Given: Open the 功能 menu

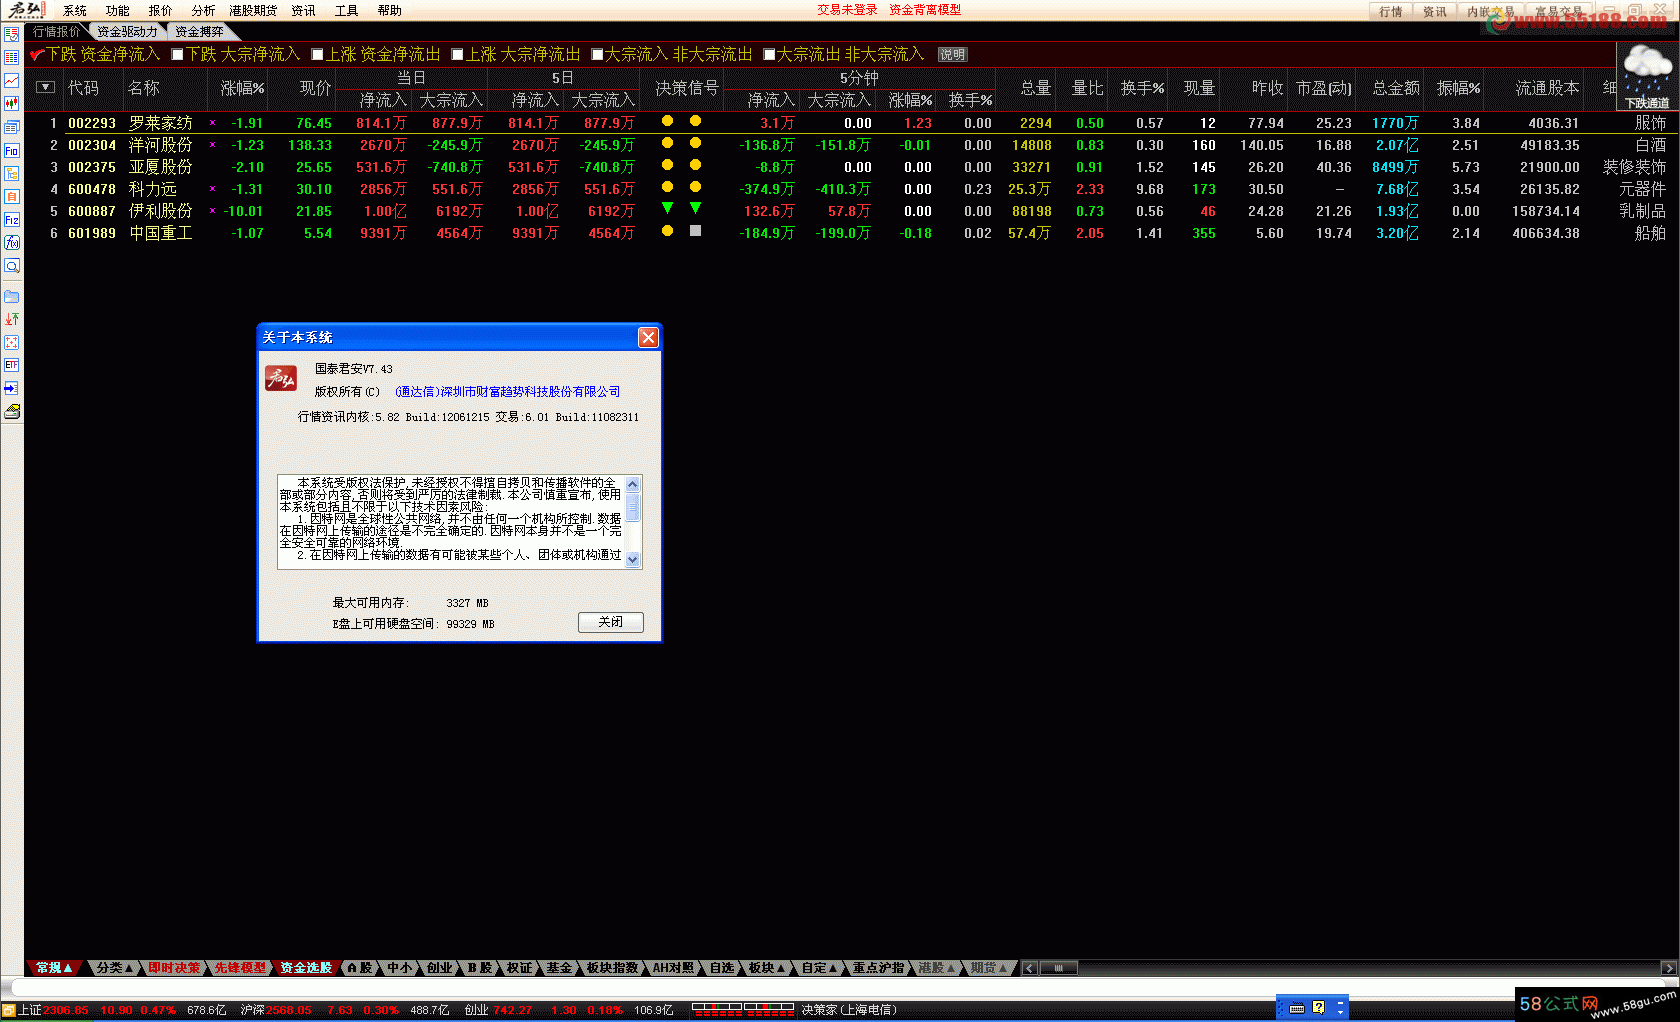Looking at the screenshot, I should pyautogui.click(x=118, y=10).
